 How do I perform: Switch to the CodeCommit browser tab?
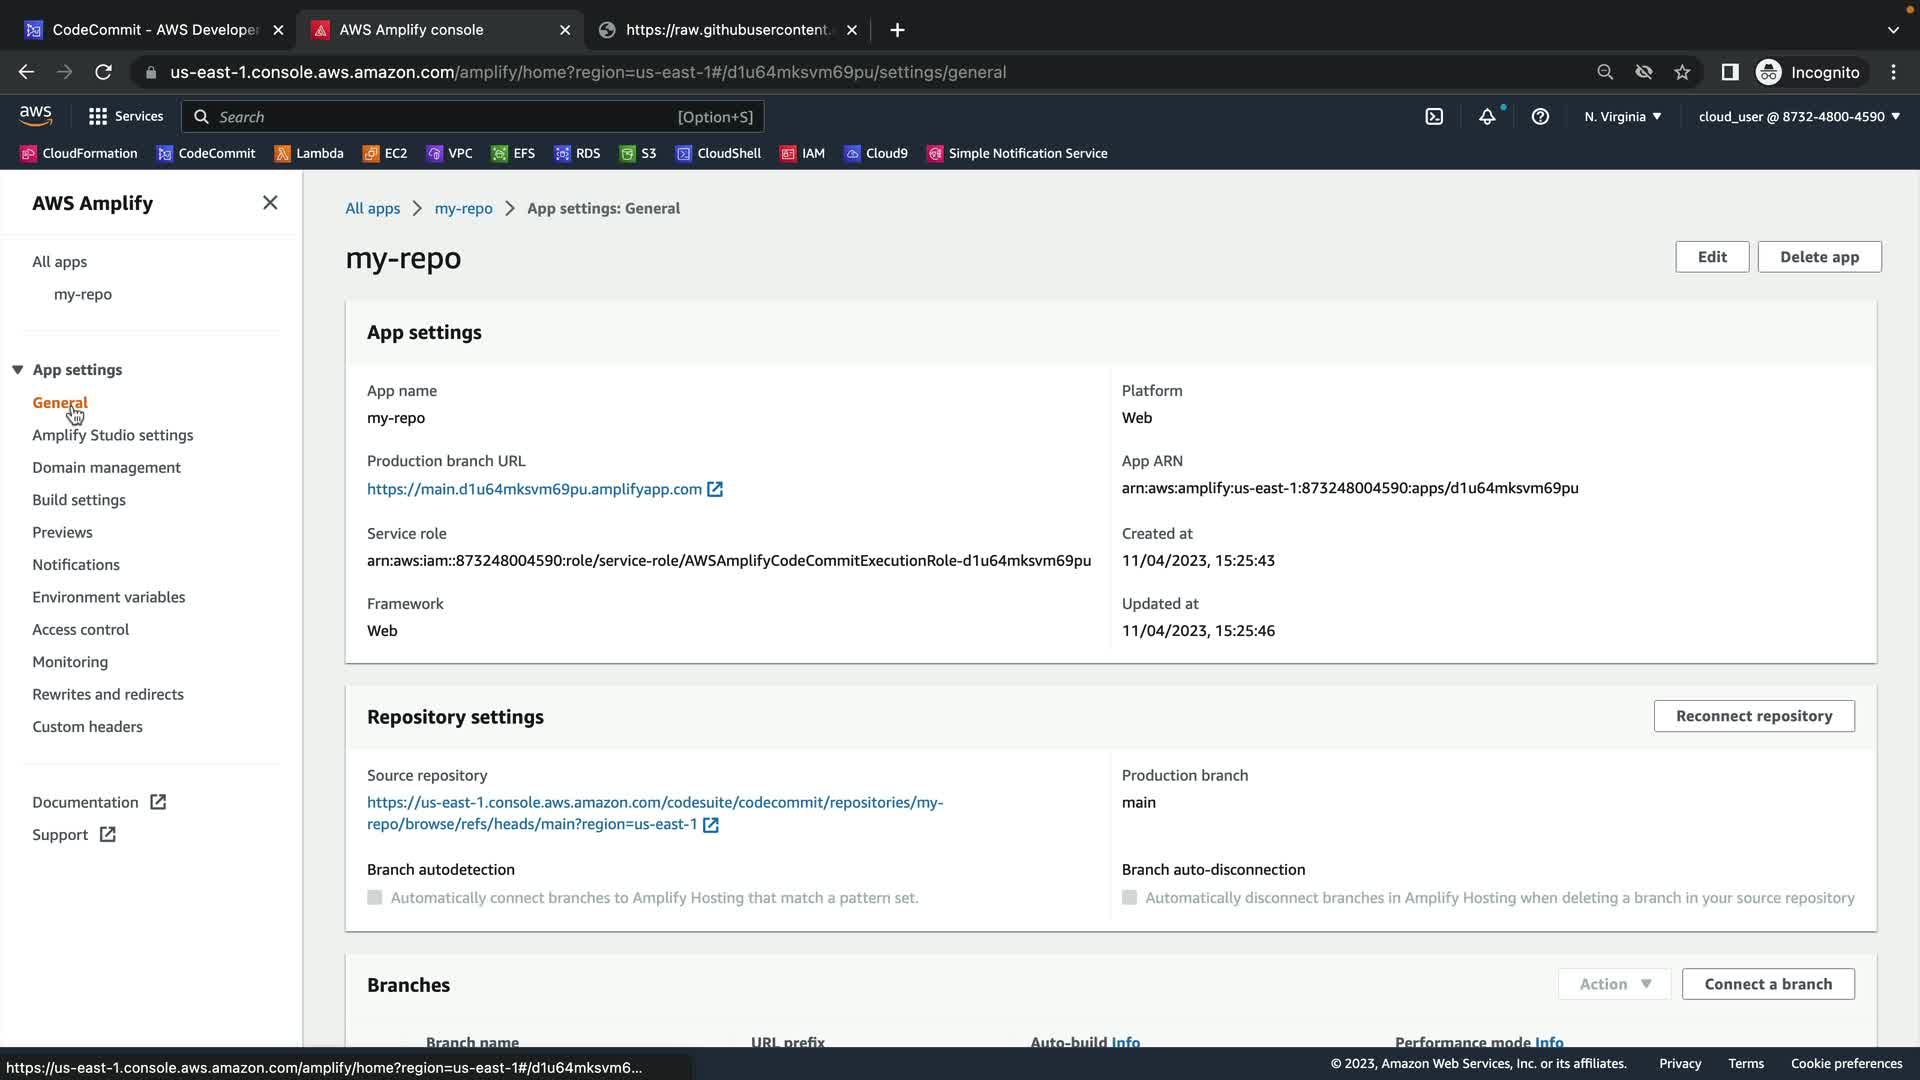[155, 30]
